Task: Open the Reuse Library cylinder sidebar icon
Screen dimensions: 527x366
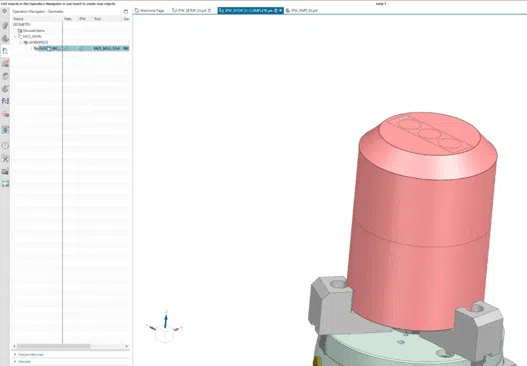Action: 5,76
